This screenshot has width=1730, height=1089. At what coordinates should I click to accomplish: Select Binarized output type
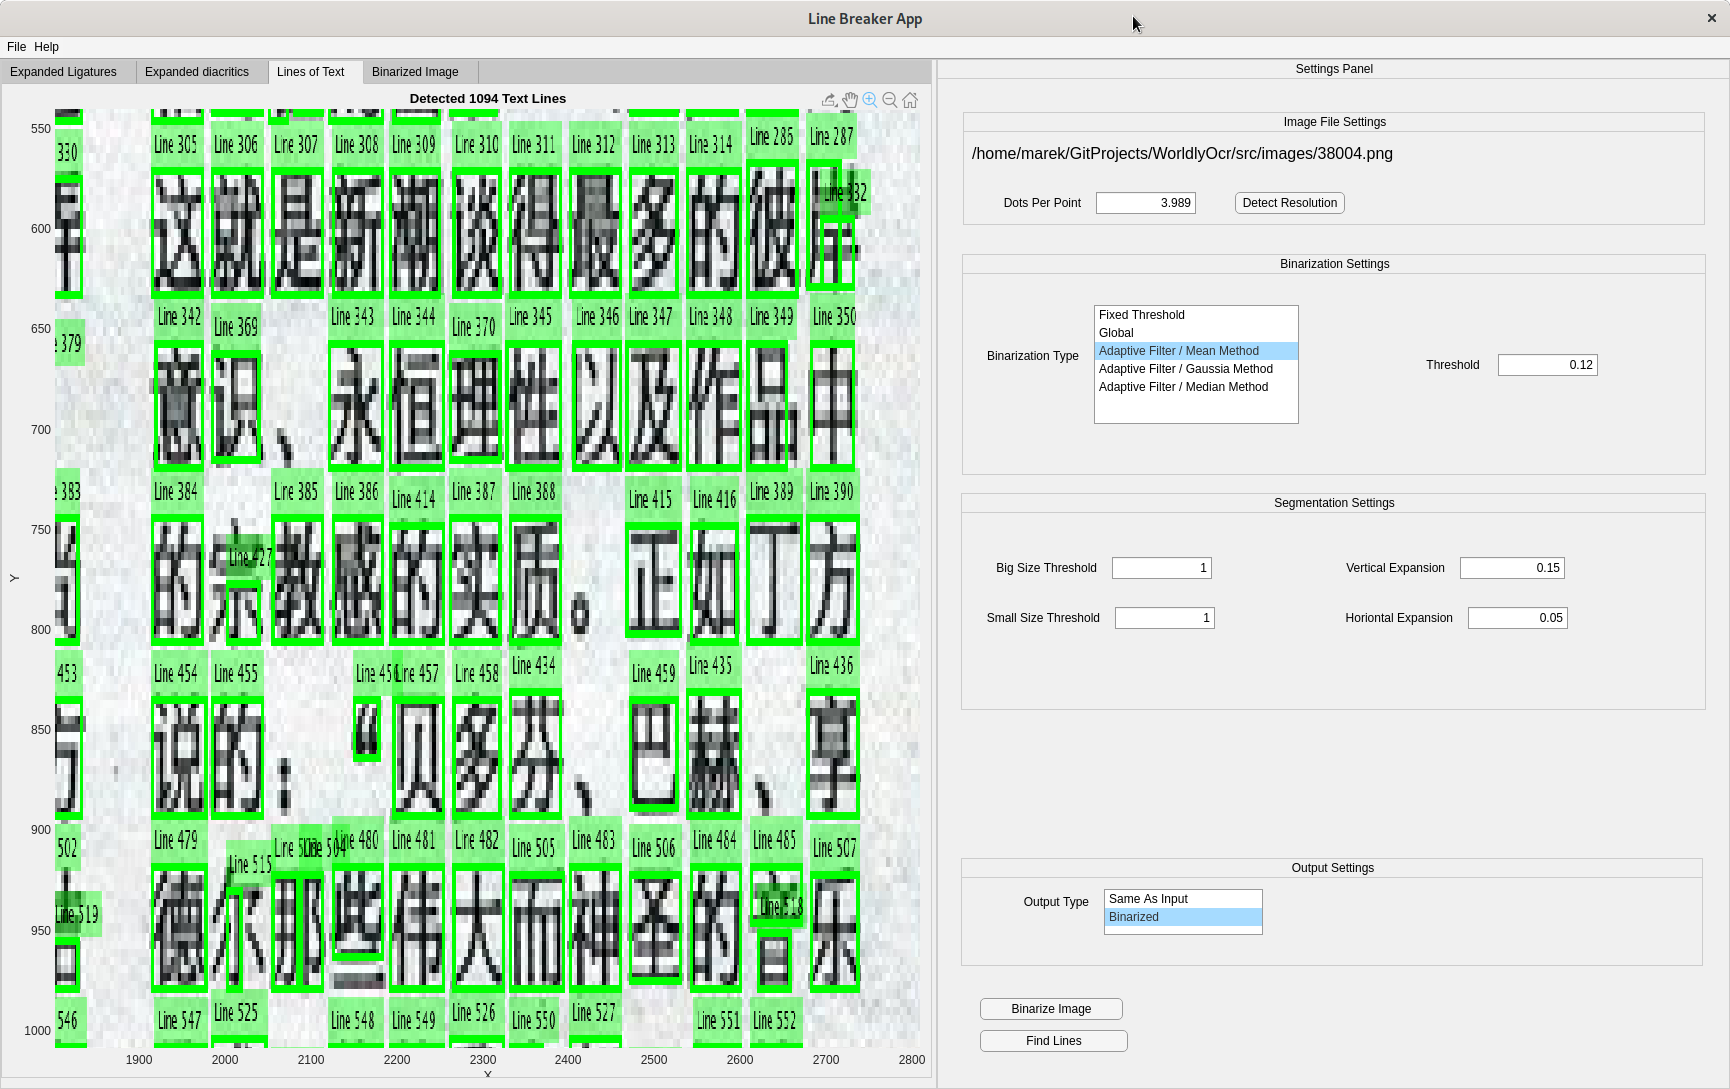point(1183,917)
